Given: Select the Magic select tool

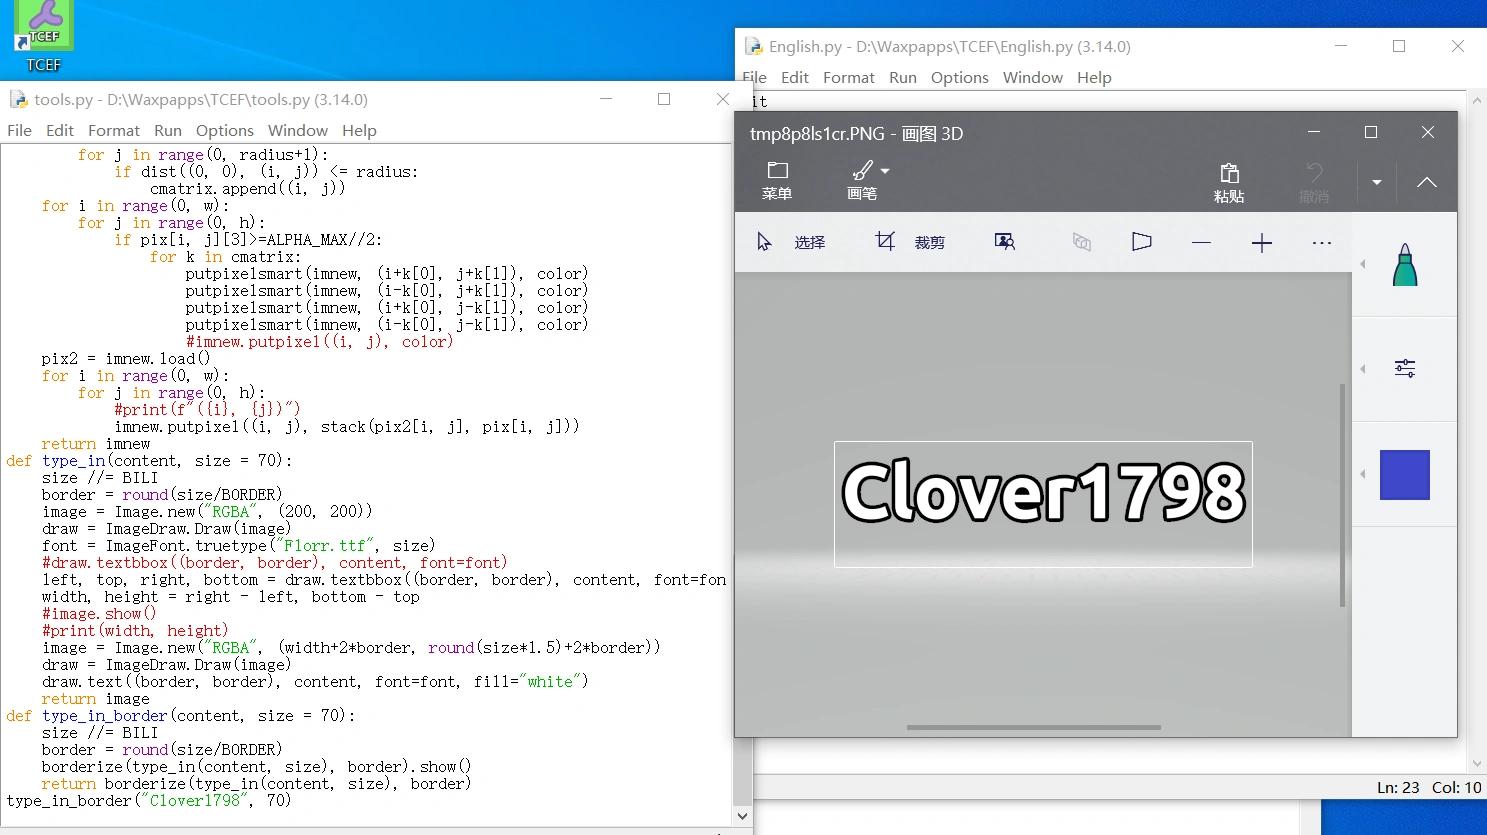Looking at the screenshot, I should 1005,241.
